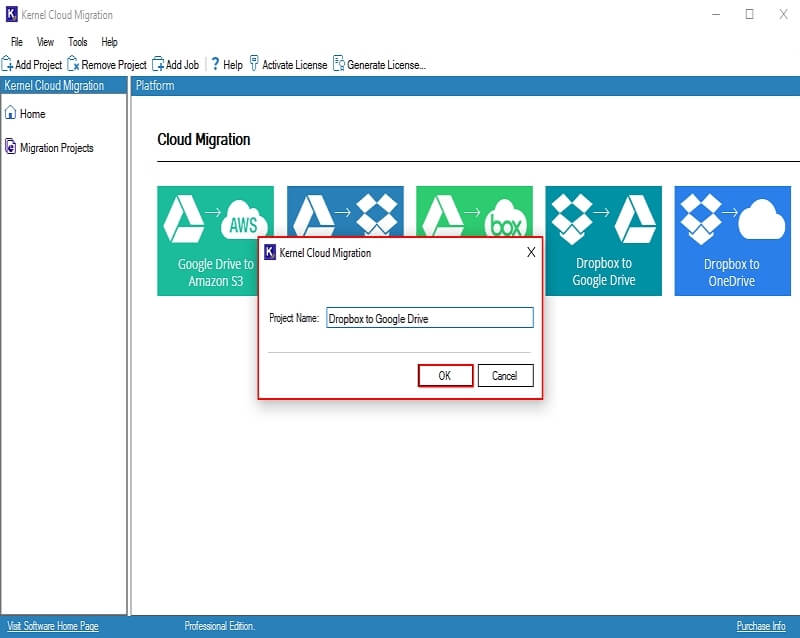
Task: Click the Kernel app icon in the title bar
Action: pyautogui.click(x=11, y=14)
